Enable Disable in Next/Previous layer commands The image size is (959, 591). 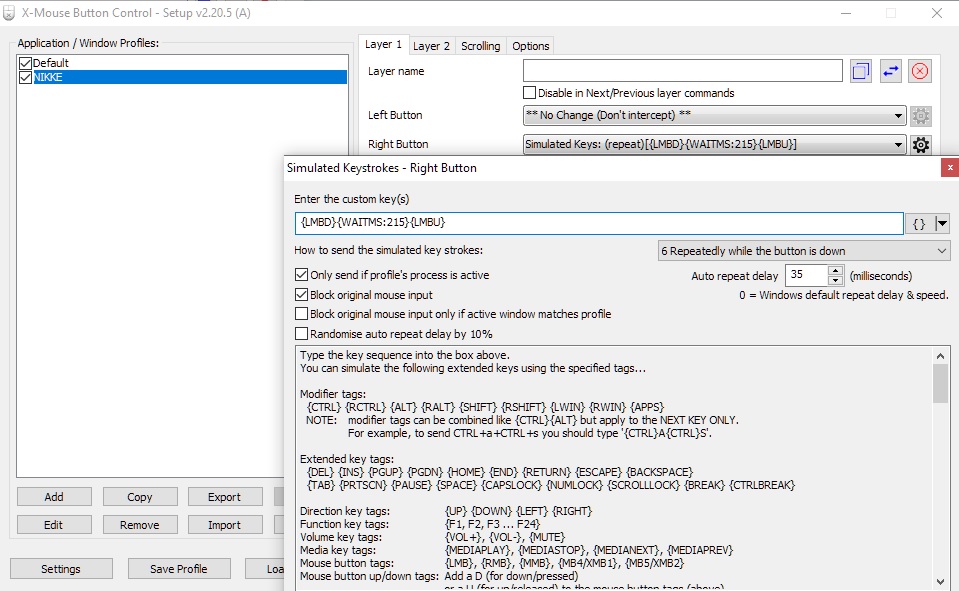[x=530, y=92]
